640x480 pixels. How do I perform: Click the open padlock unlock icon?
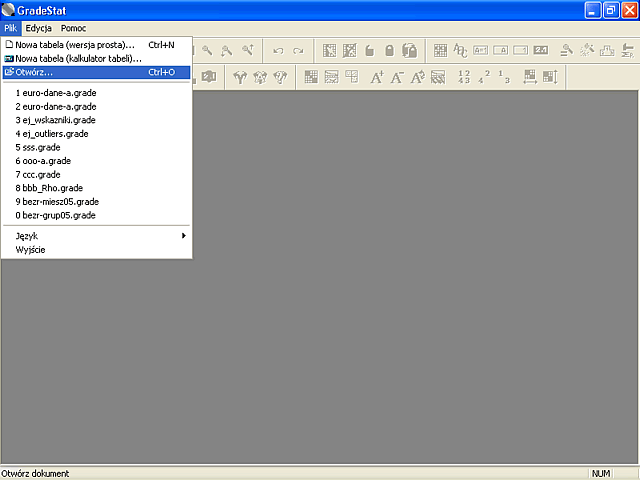pyautogui.click(x=370, y=51)
